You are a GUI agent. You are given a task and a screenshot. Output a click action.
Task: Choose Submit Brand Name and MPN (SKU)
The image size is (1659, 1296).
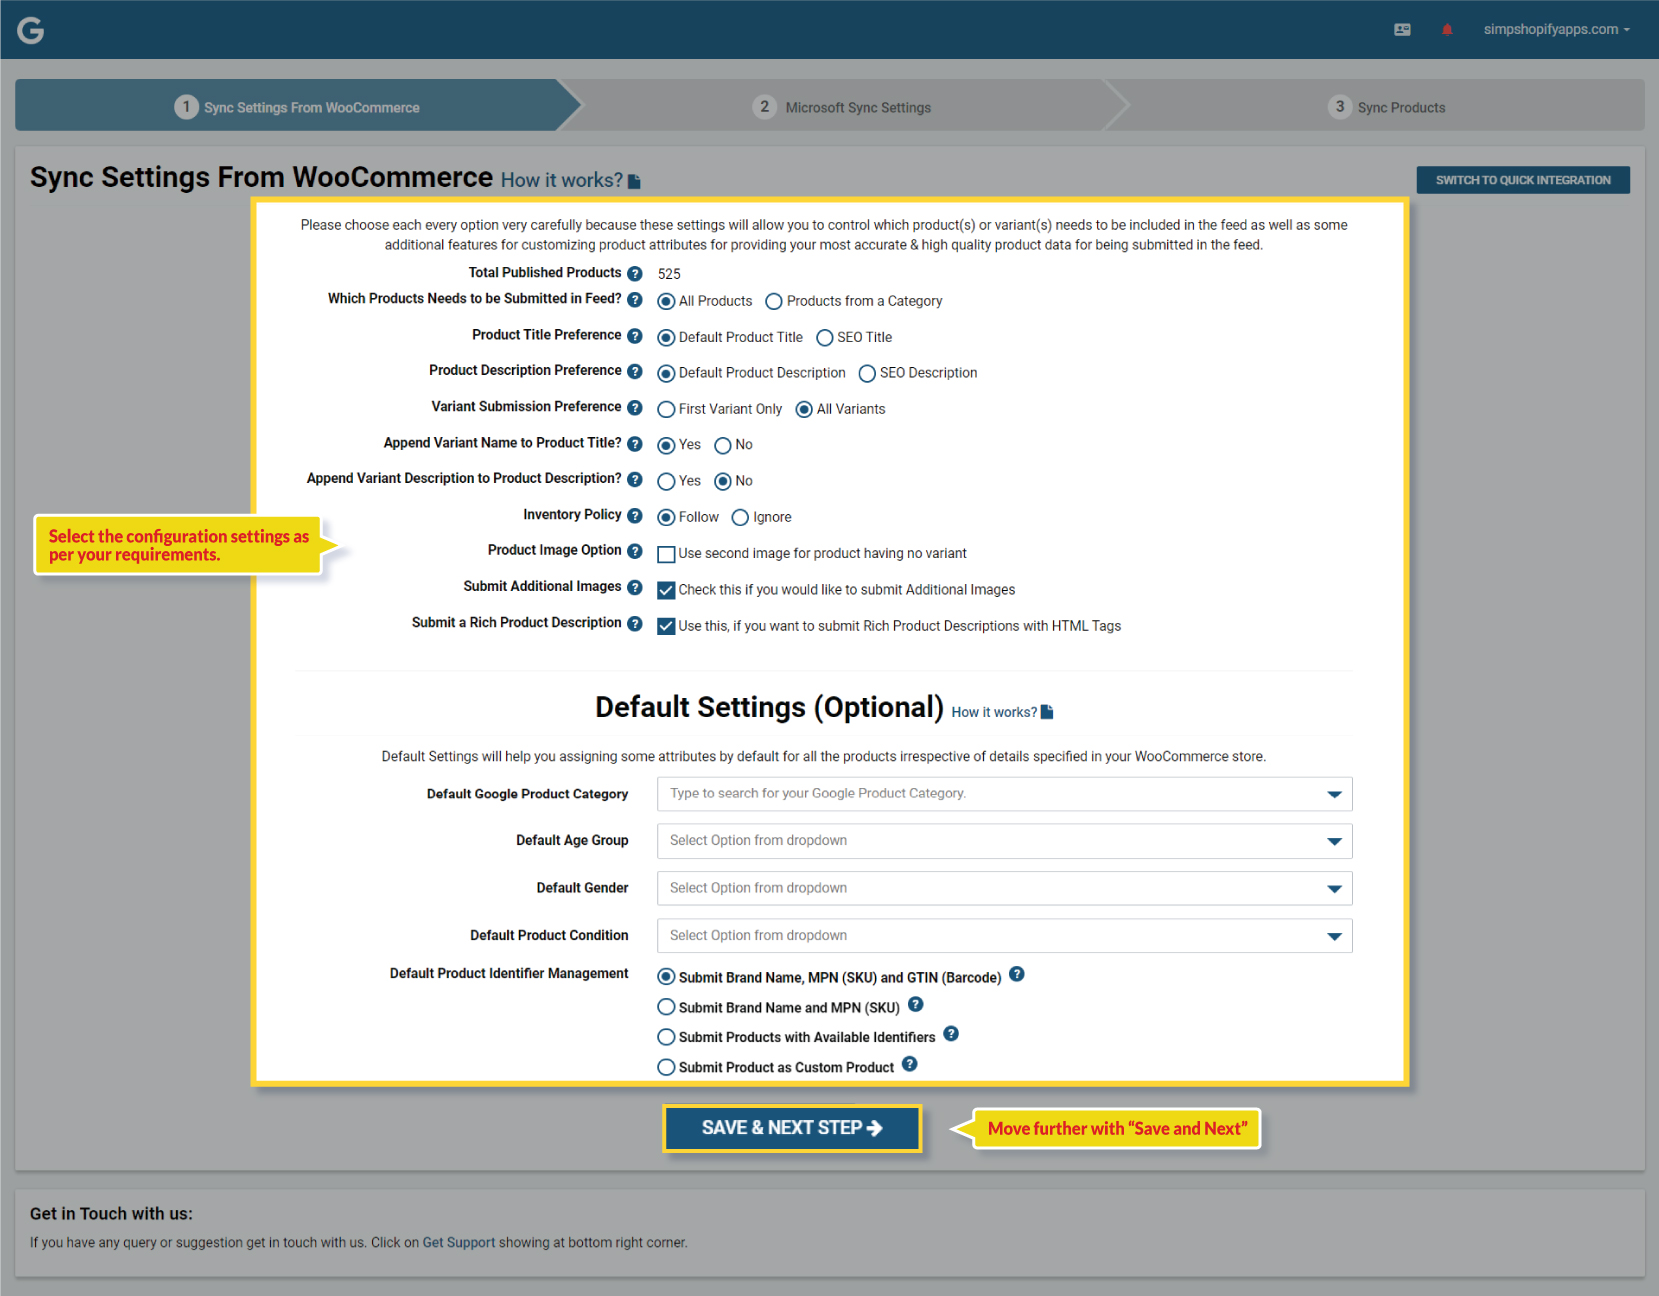[666, 1007]
